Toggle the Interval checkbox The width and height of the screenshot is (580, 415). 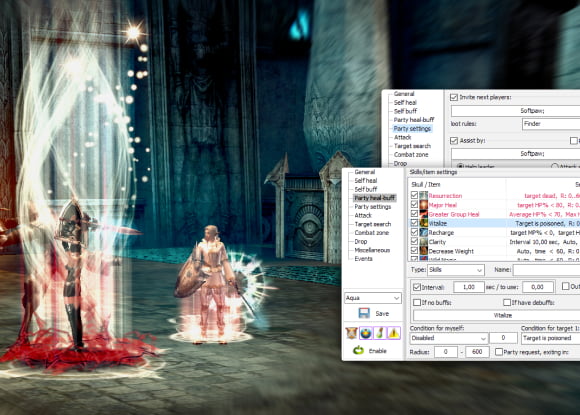pos(417,287)
